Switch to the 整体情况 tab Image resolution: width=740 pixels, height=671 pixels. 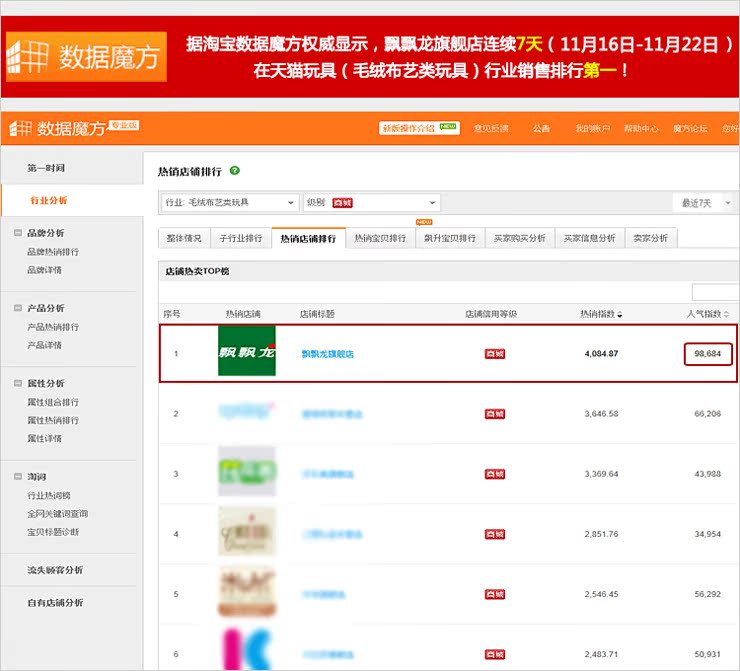tap(184, 238)
